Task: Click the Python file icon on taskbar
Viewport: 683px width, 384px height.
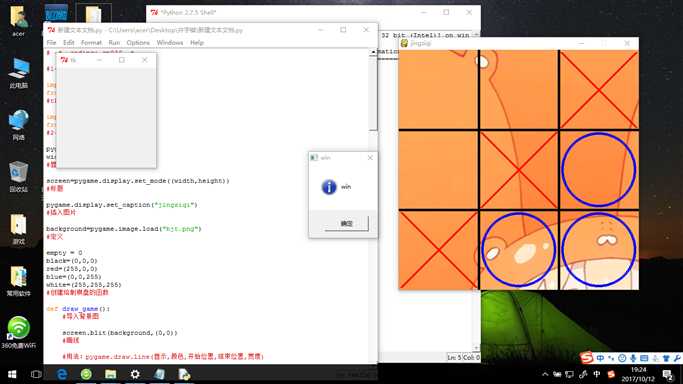Action: (184, 374)
